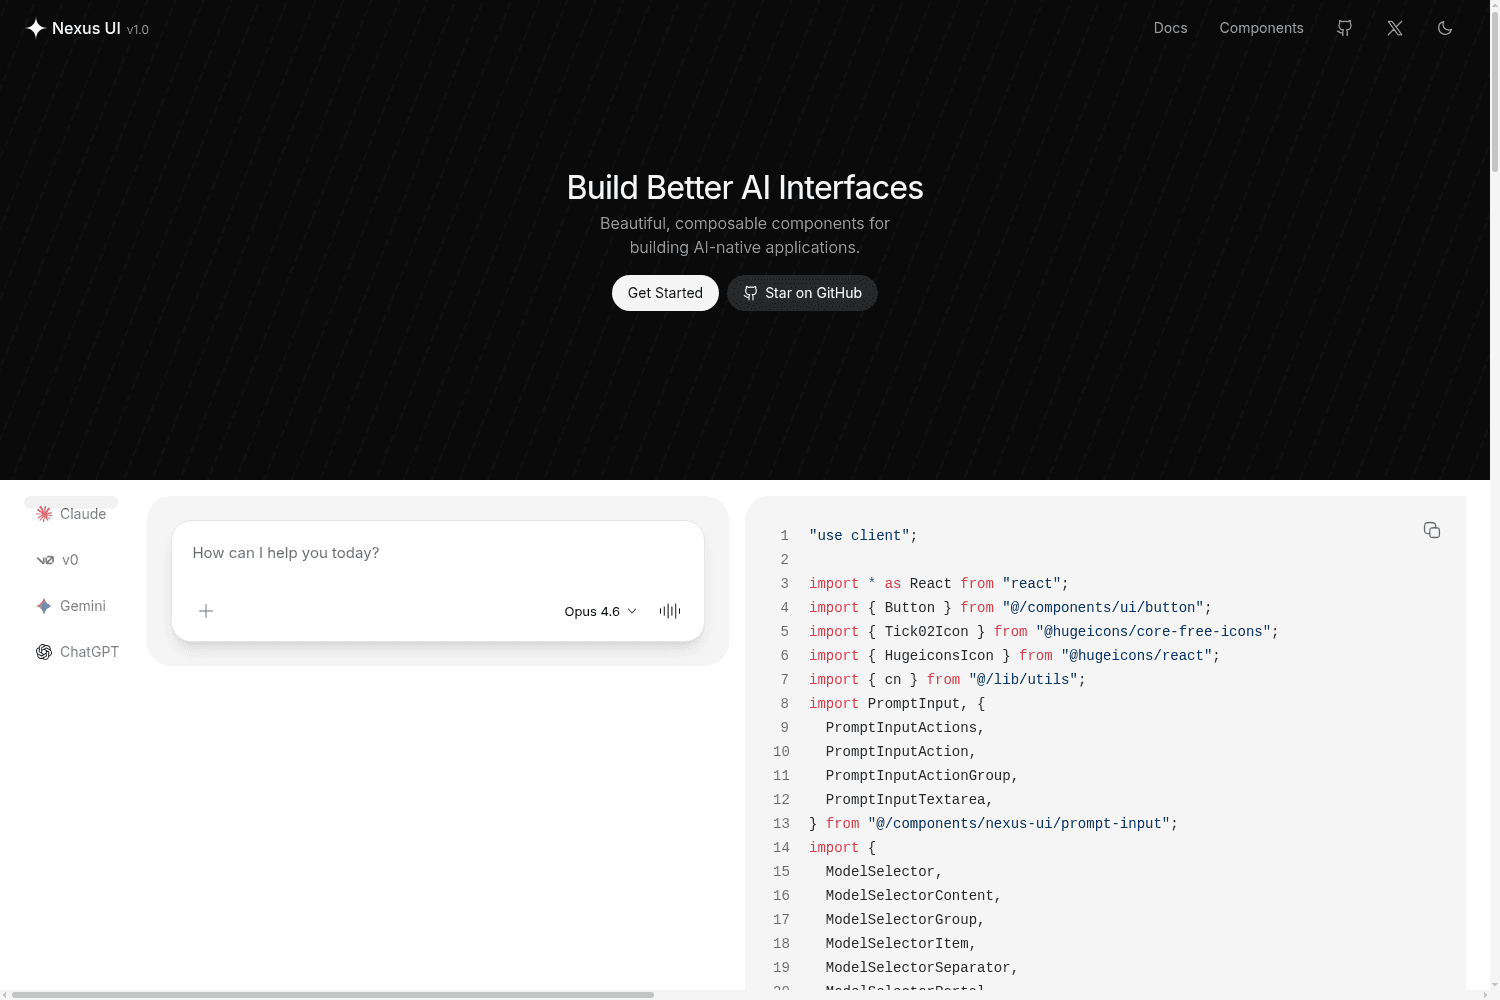Click the ModelSelectorContent code line
Screen dimensions: 1500x1000
click(913, 896)
